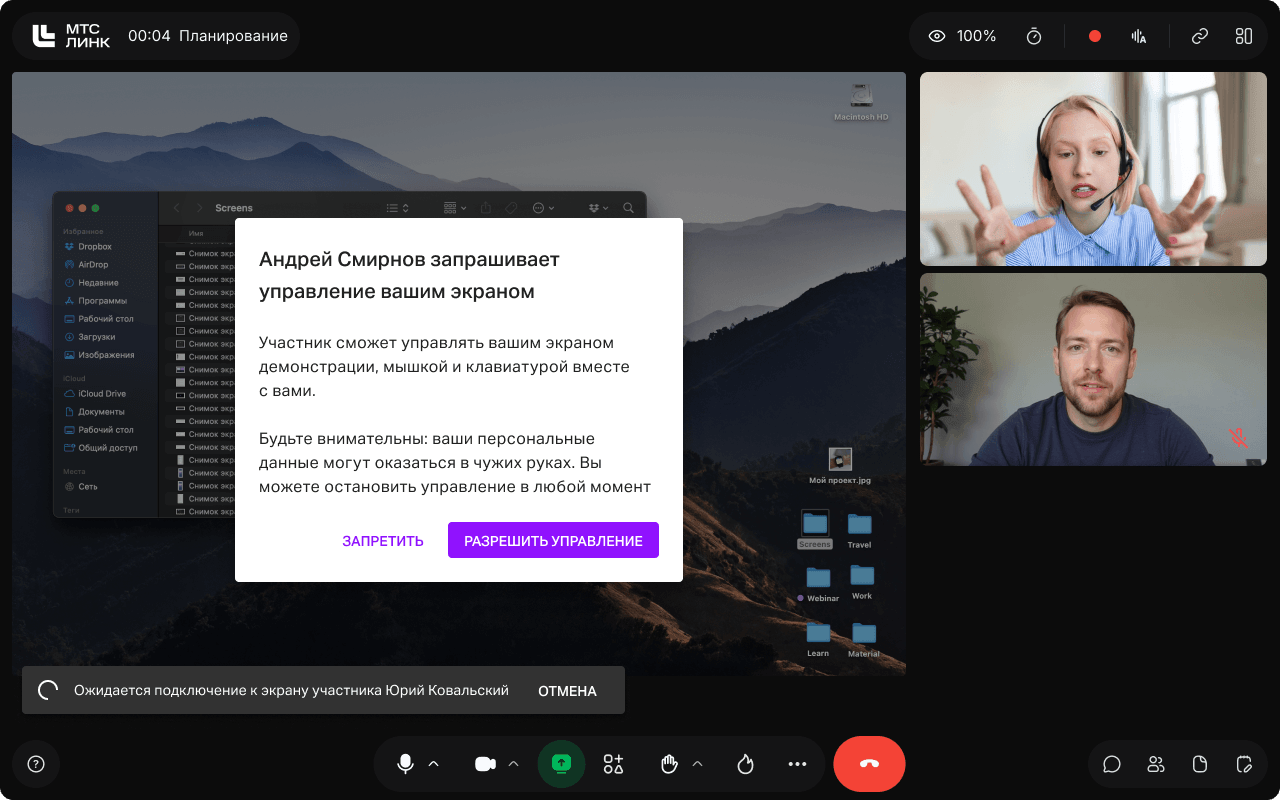
Task: Click the red end call button
Action: point(869,764)
